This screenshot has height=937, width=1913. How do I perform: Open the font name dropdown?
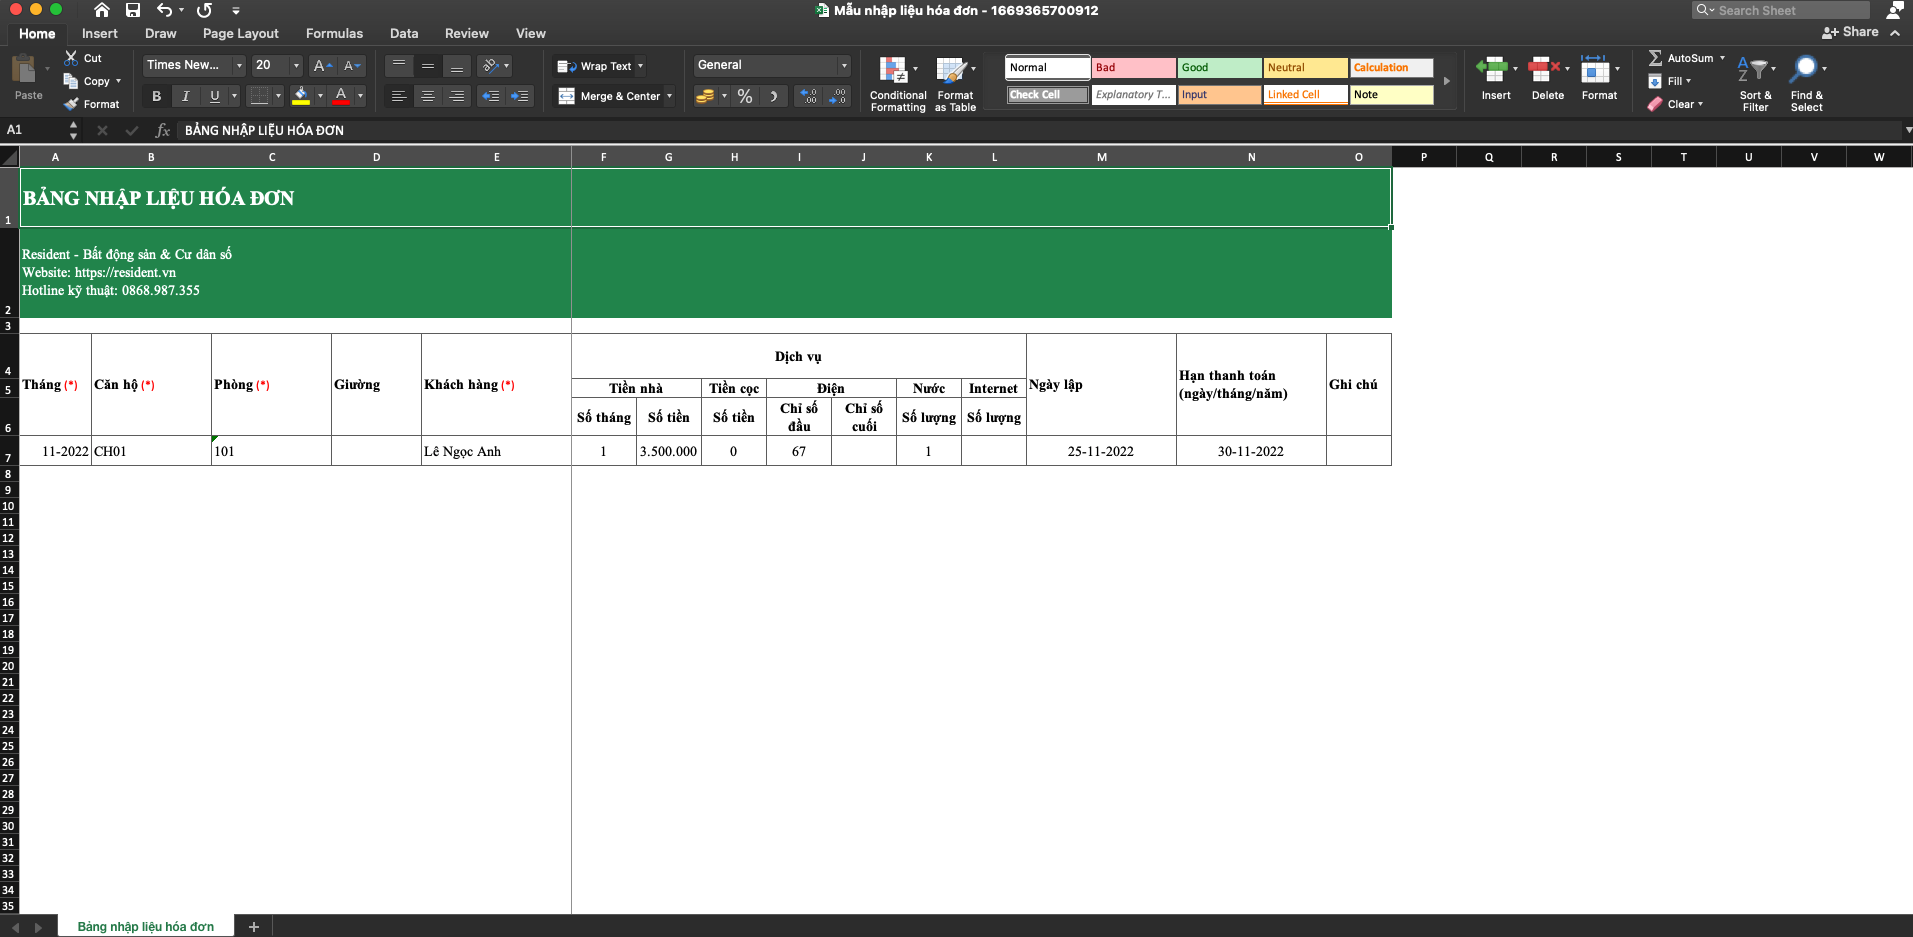point(239,66)
